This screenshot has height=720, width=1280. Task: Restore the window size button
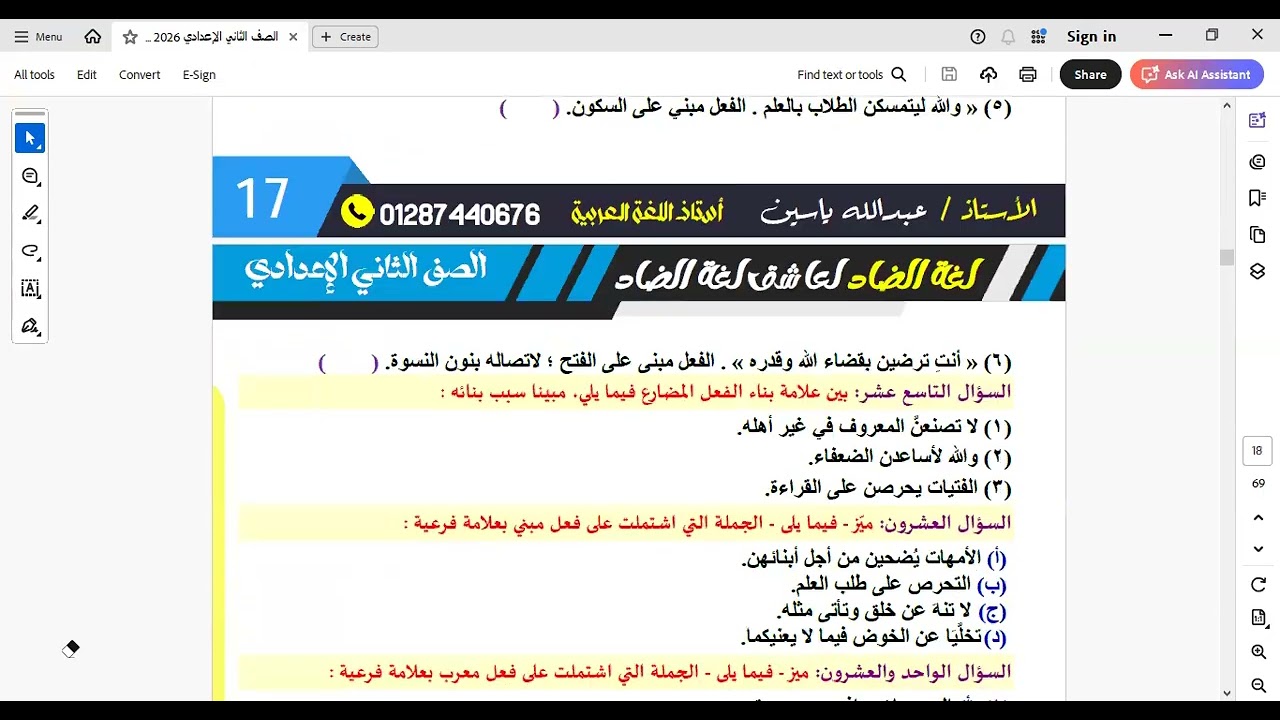pos(1212,35)
